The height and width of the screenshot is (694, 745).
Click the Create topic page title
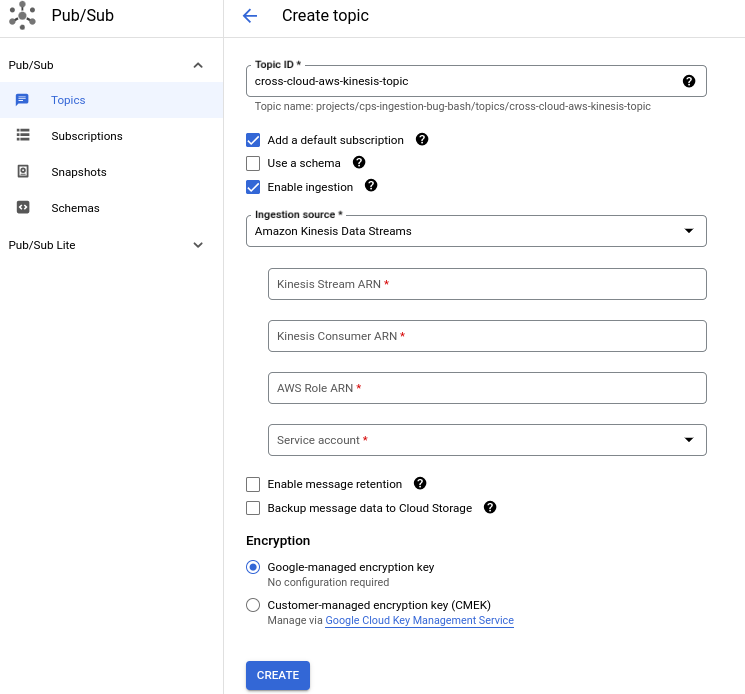tap(325, 15)
